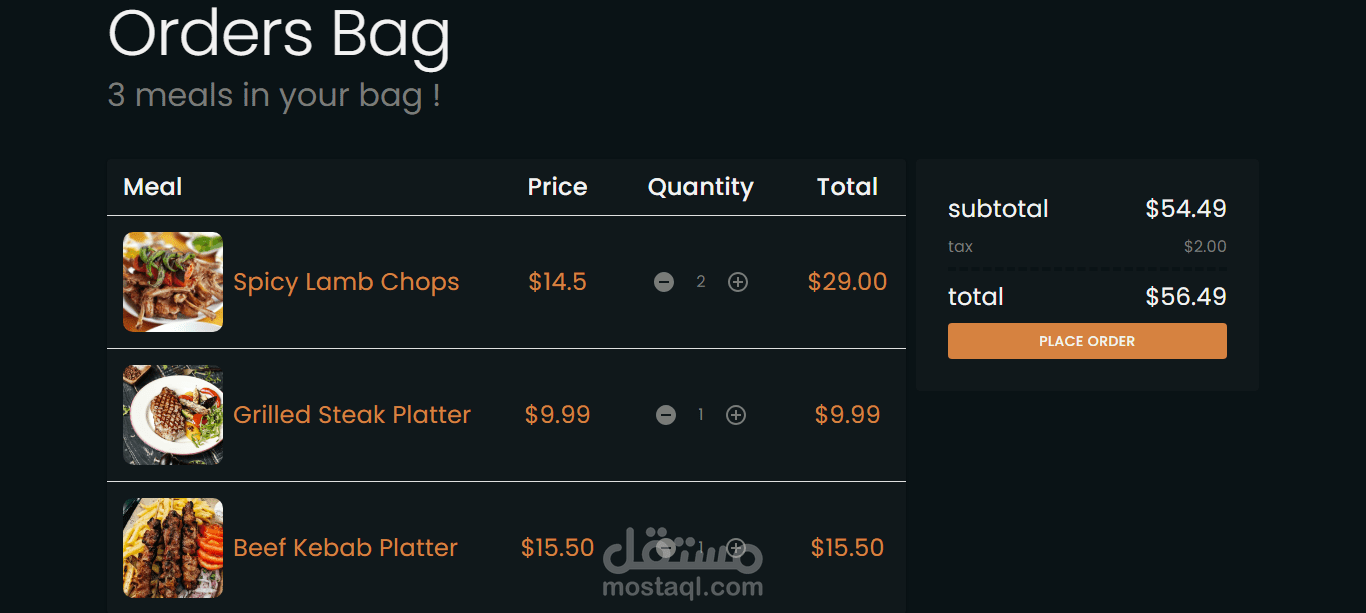Viewport: 1366px width, 613px height.
Task: Open the Spicy Lamb Chops meal image
Action: (x=173, y=282)
